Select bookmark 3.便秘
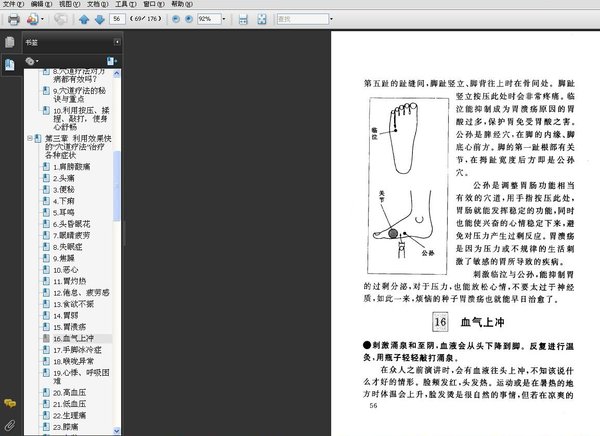The width and height of the screenshot is (600, 436). (x=64, y=189)
